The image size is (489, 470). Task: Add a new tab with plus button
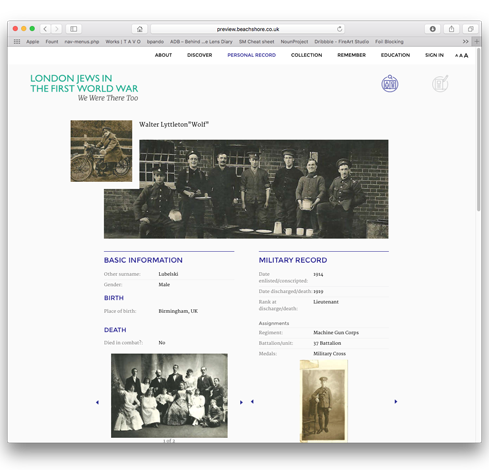(477, 42)
